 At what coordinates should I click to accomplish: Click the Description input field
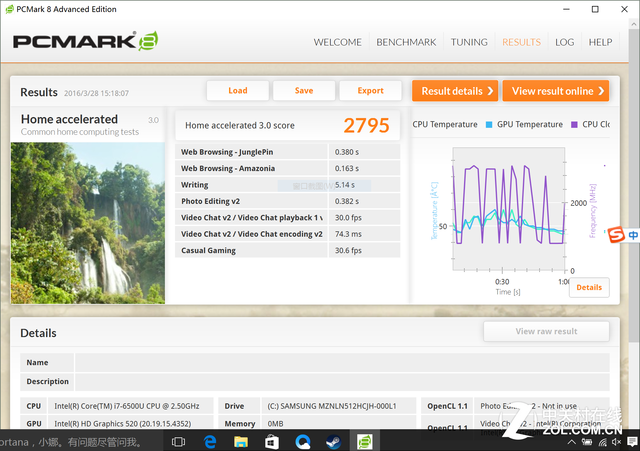click(342, 382)
